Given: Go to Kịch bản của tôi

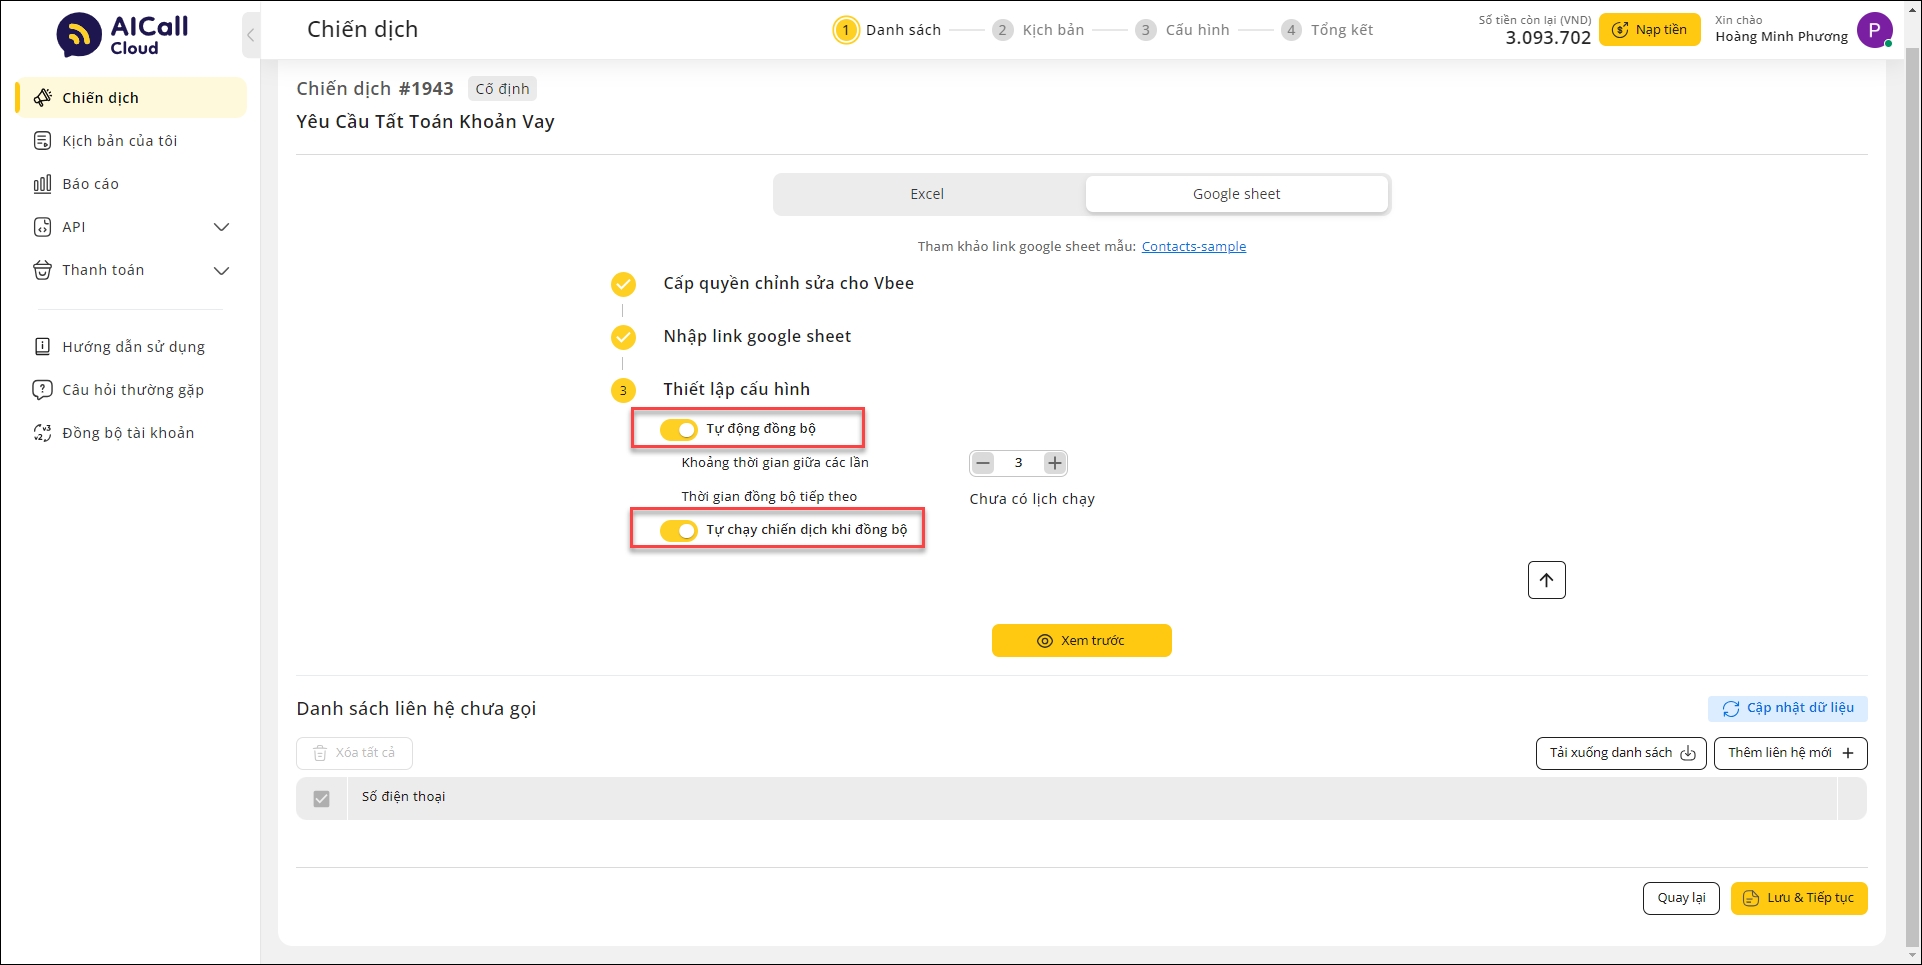Looking at the screenshot, I should (x=119, y=141).
